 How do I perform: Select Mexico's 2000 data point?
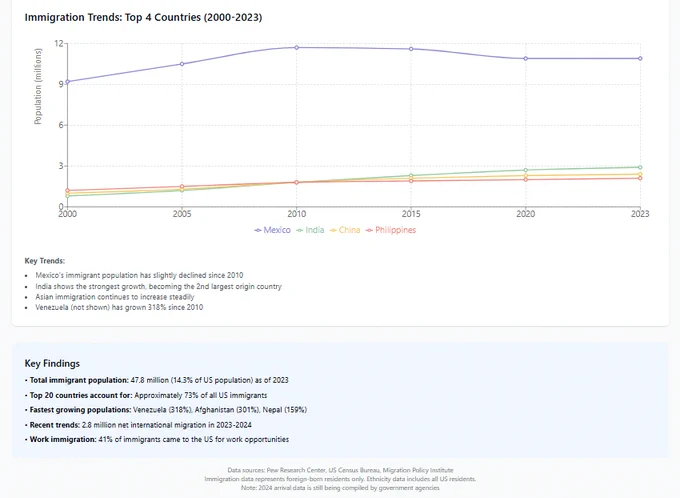click(68, 82)
